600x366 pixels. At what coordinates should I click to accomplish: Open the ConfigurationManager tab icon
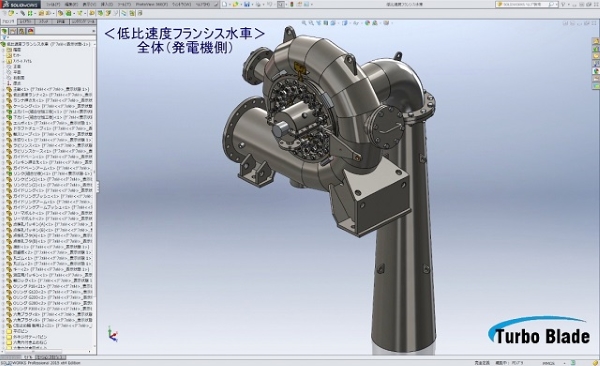click(22, 31)
